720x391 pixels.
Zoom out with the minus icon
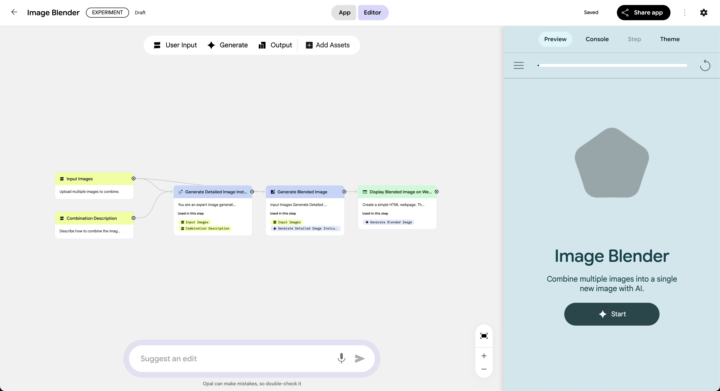click(484, 369)
